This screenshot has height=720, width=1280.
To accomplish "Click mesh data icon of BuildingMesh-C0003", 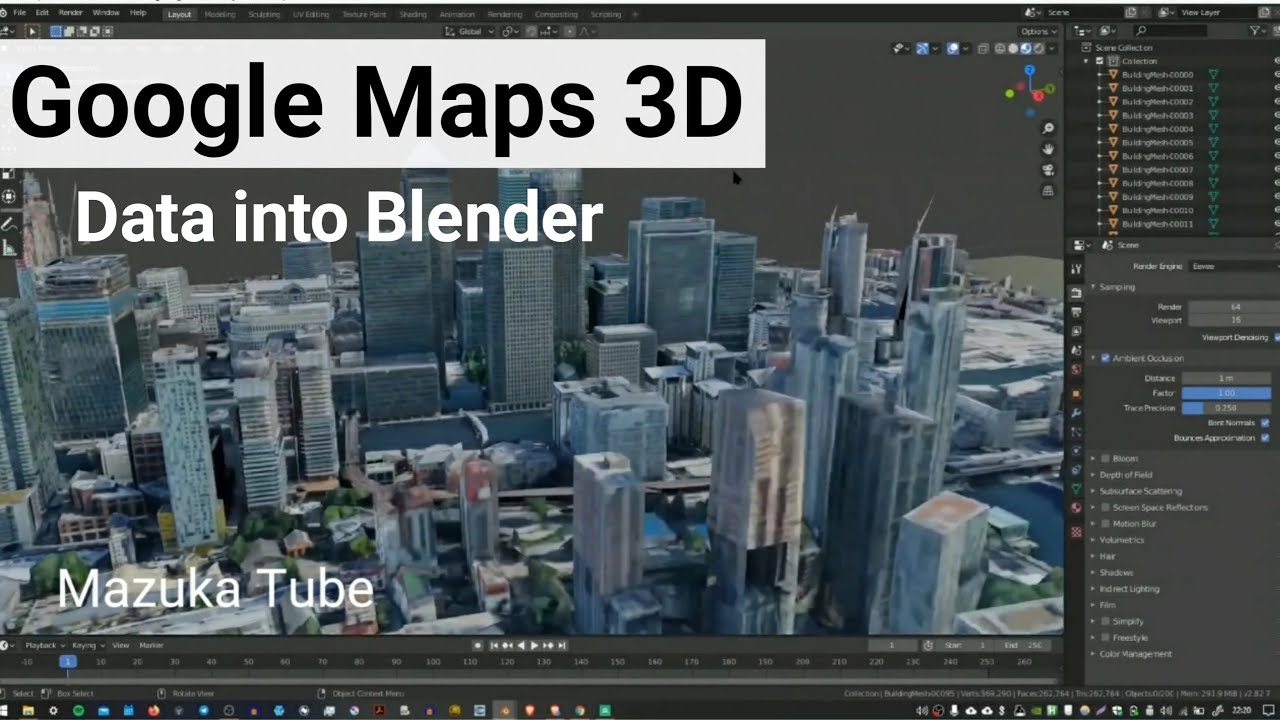I will click(x=1213, y=115).
